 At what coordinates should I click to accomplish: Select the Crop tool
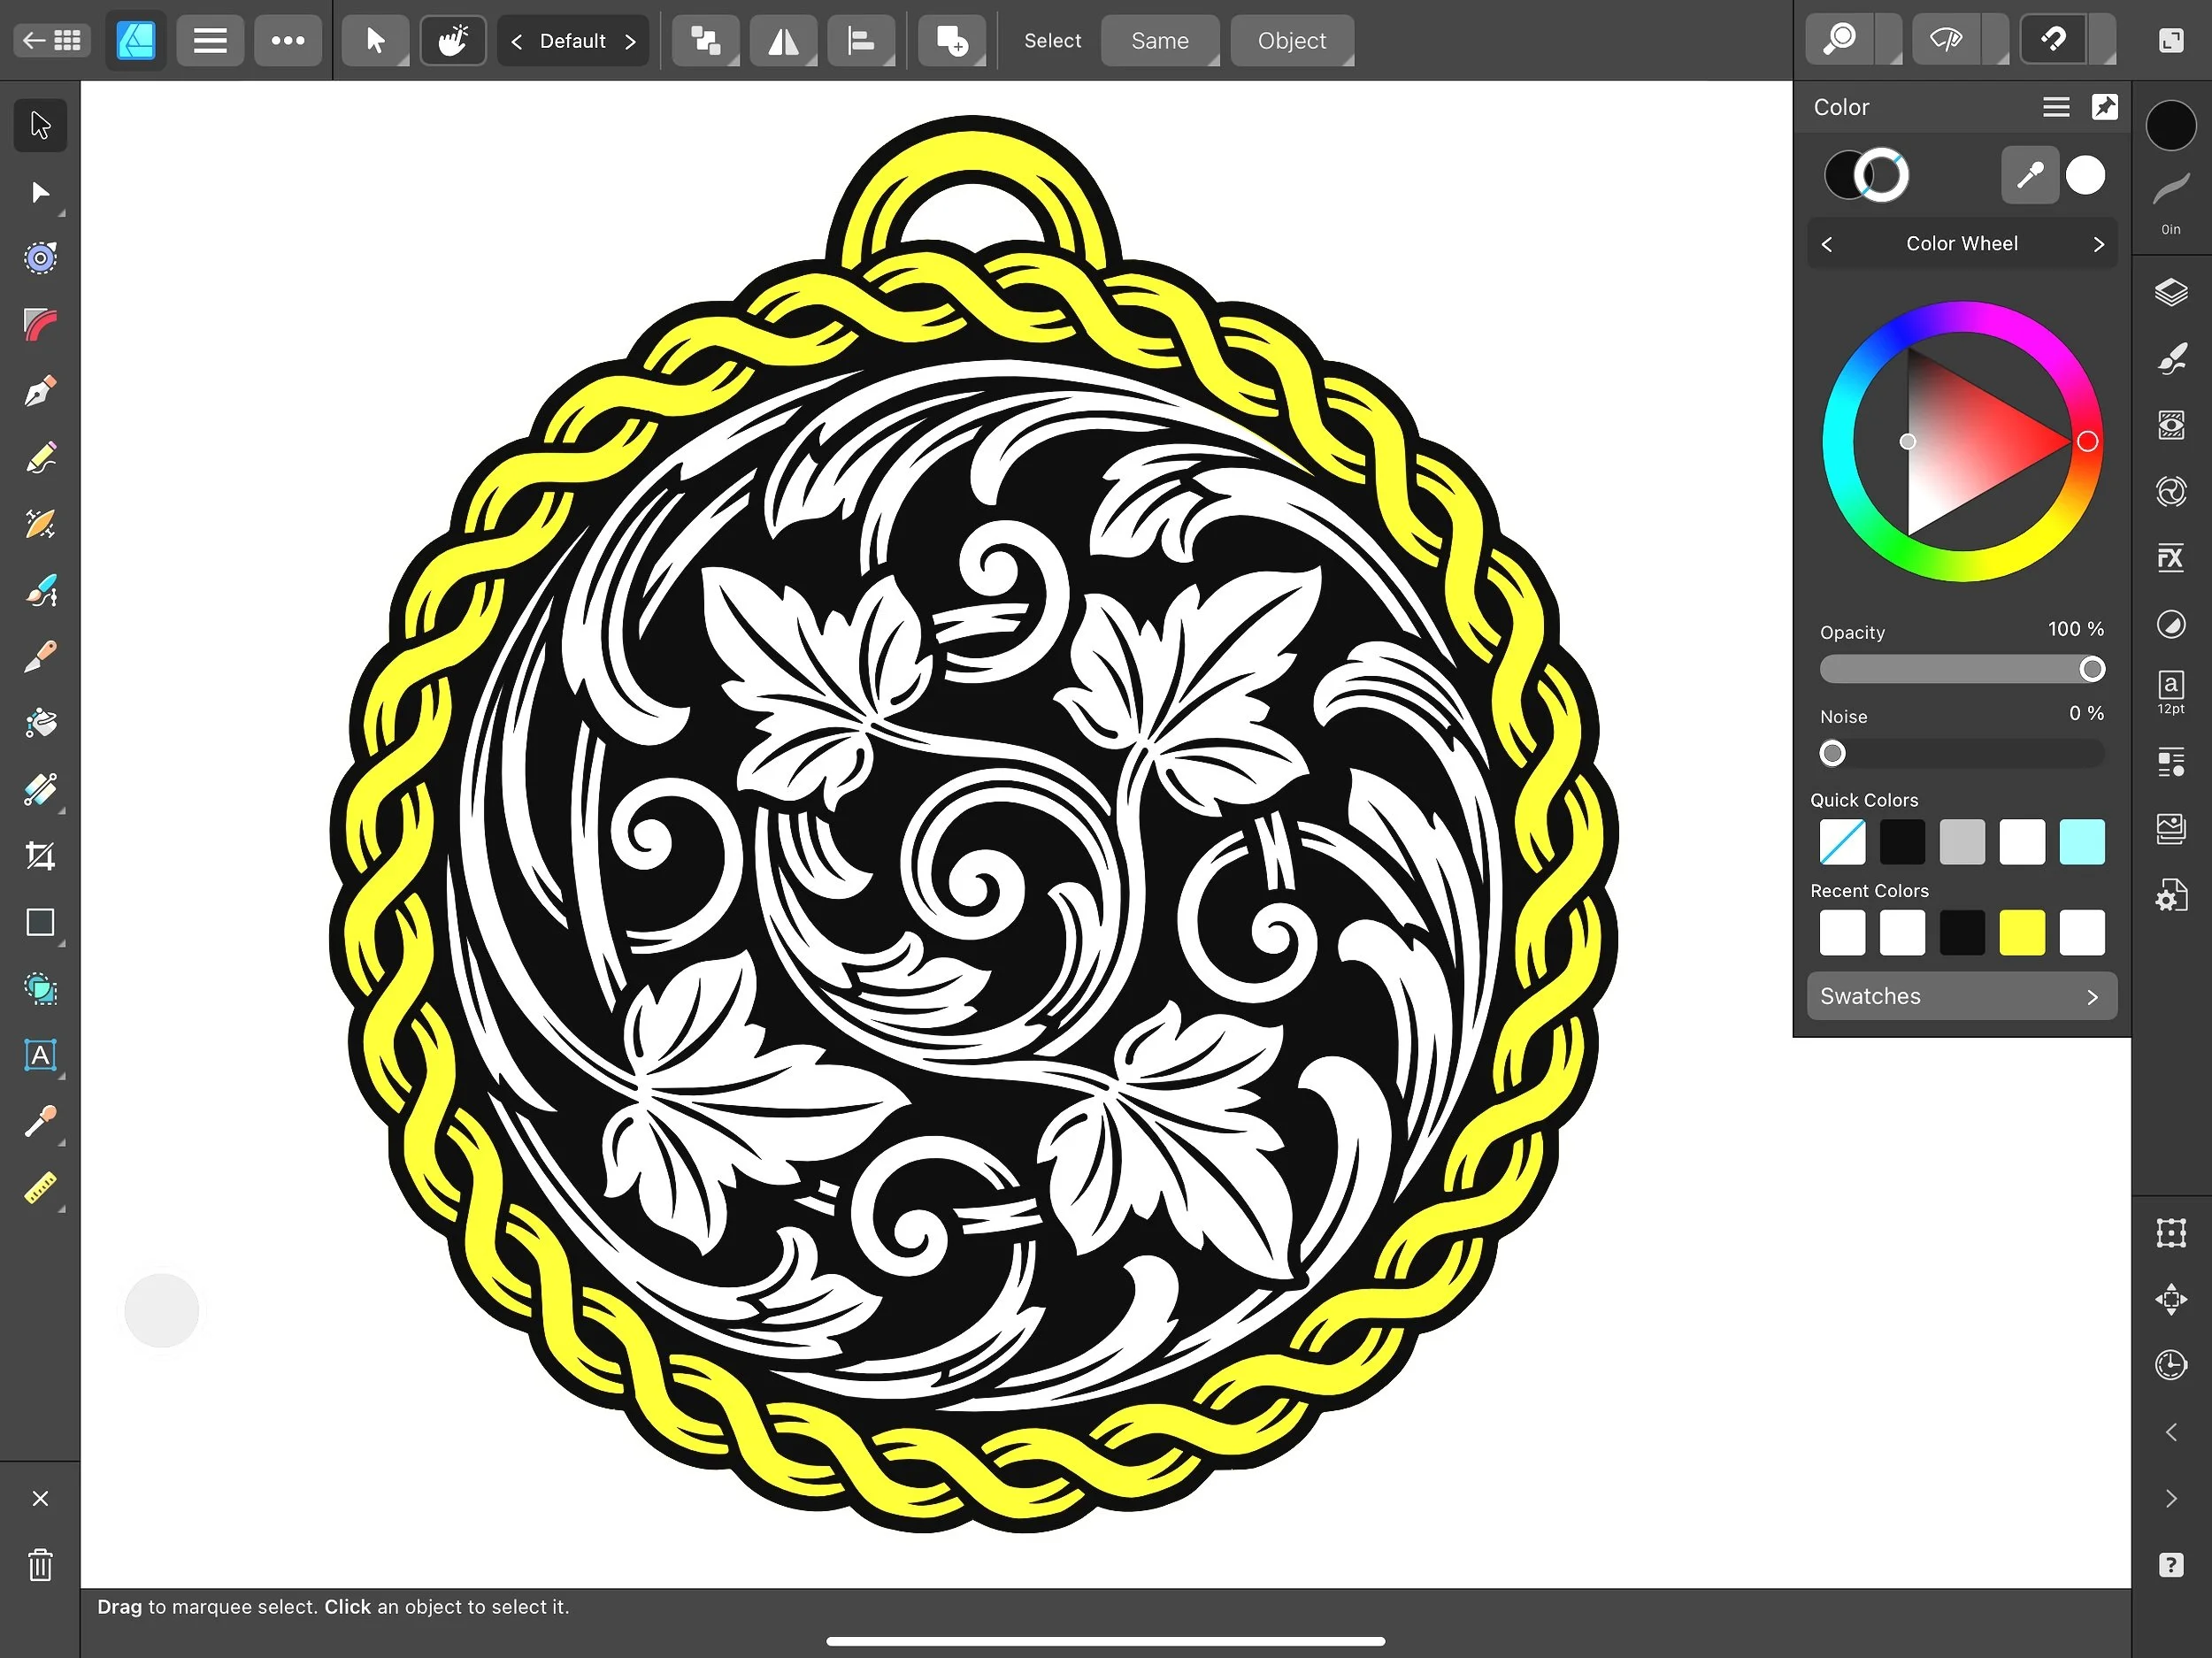coord(40,856)
